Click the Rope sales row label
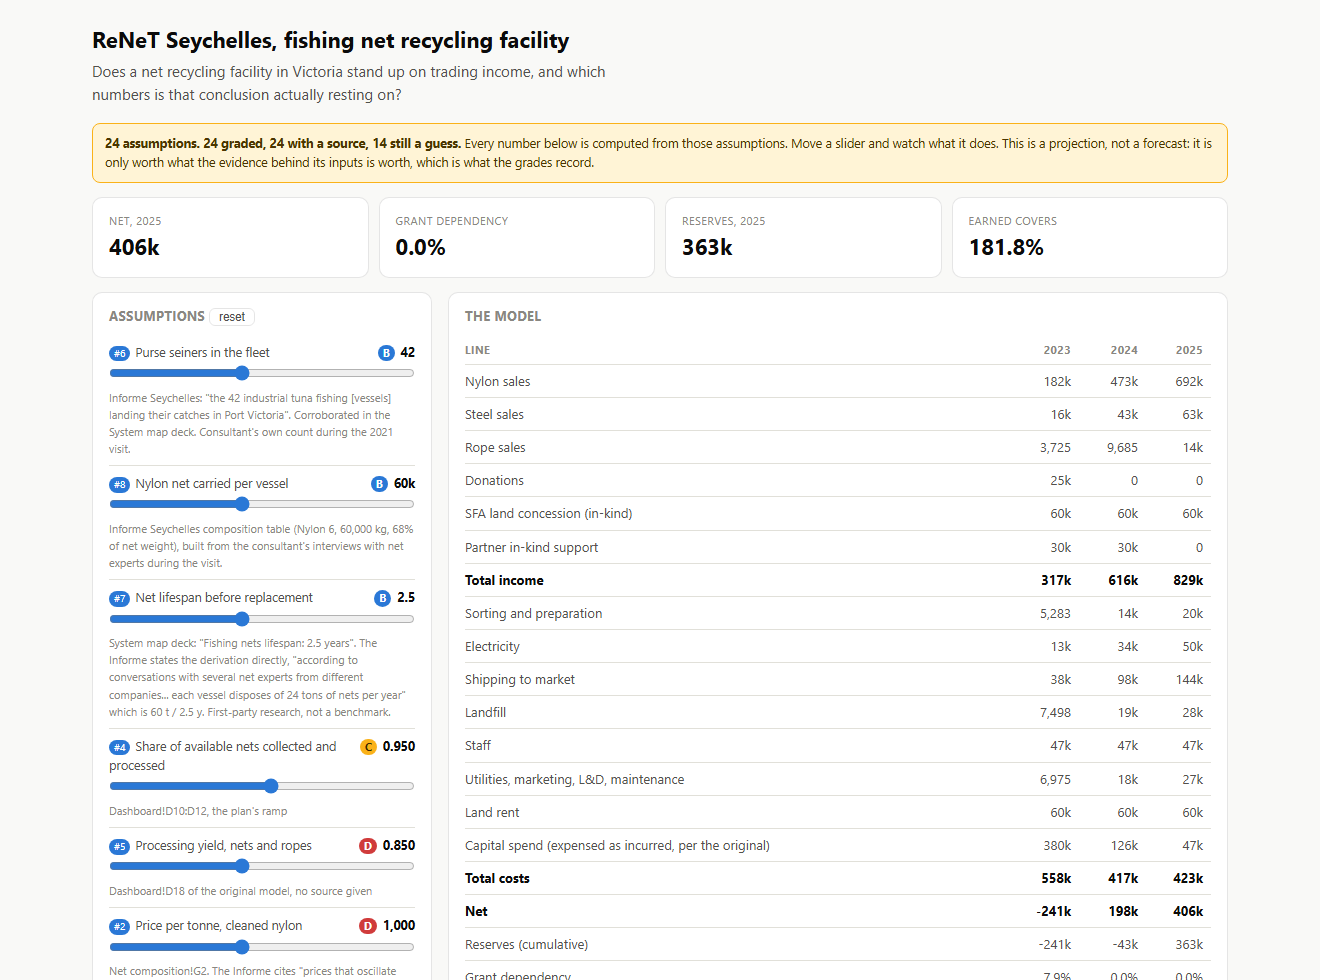This screenshot has height=980, width=1320. coord(495,448)
